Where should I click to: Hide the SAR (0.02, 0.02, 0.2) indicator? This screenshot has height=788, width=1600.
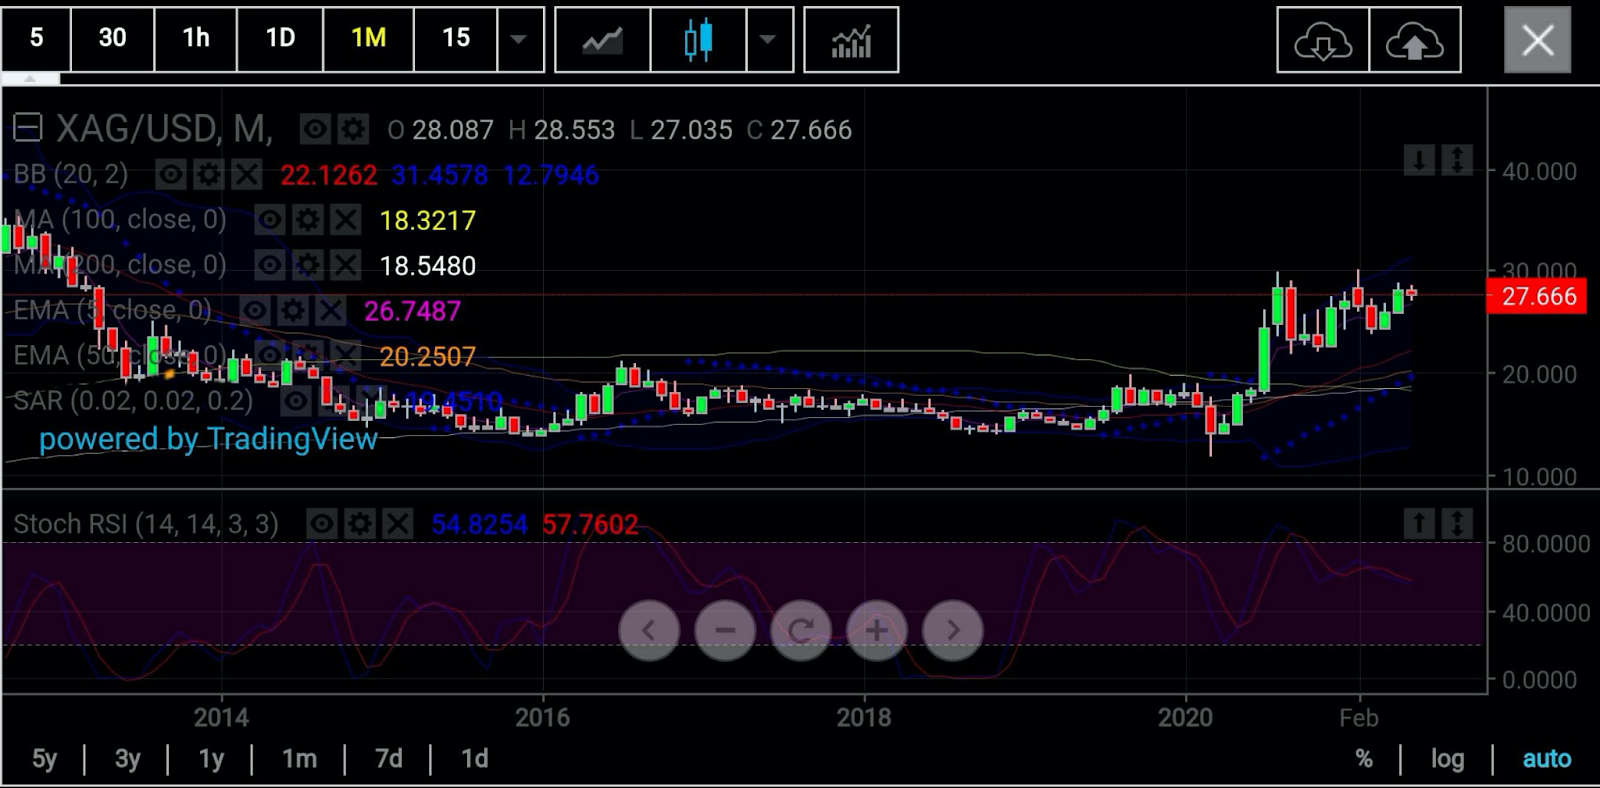295,401
